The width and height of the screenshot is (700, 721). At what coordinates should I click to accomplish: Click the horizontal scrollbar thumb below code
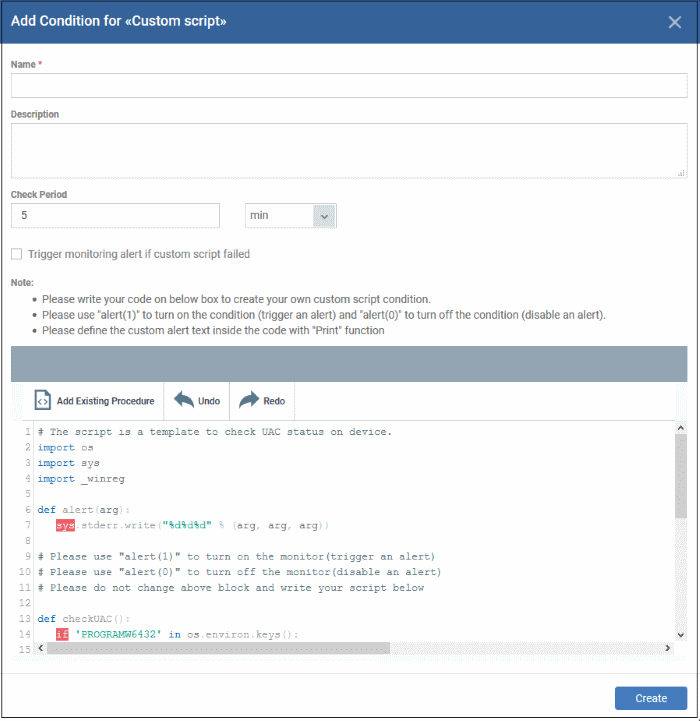click(218, 648)
